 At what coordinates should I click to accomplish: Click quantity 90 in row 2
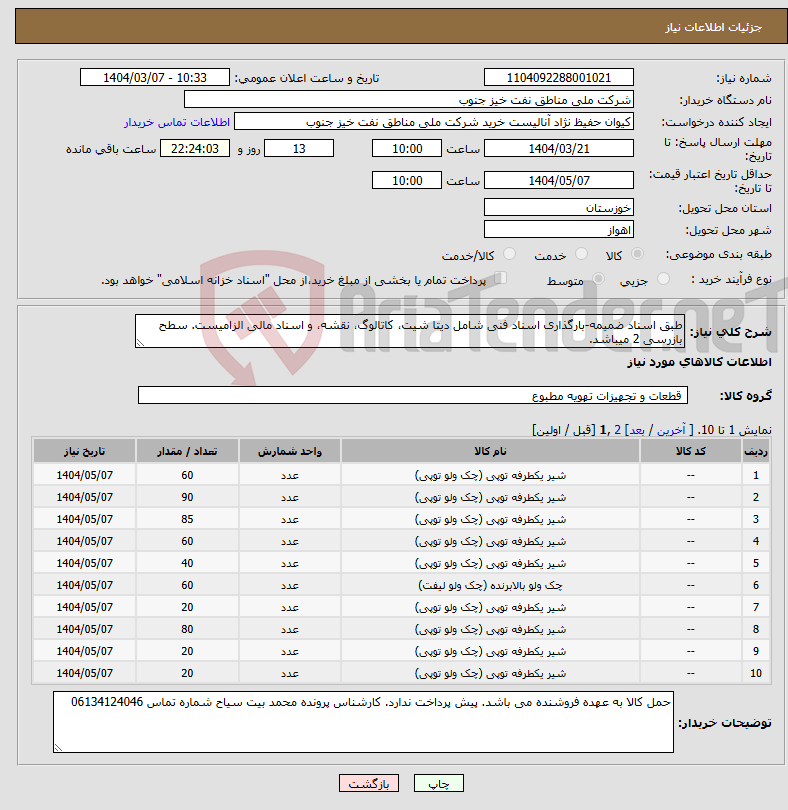[x=187, y=497]
